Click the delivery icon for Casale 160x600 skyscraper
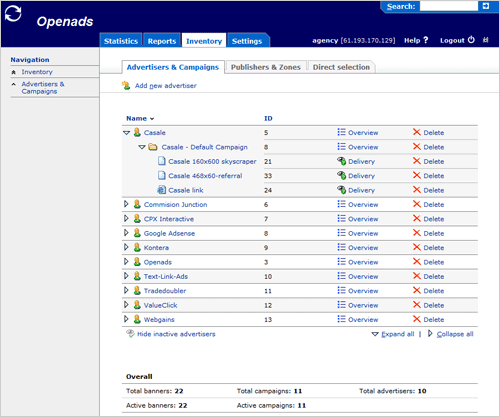Viewport: 500px width, 417px height. point(341,161)
